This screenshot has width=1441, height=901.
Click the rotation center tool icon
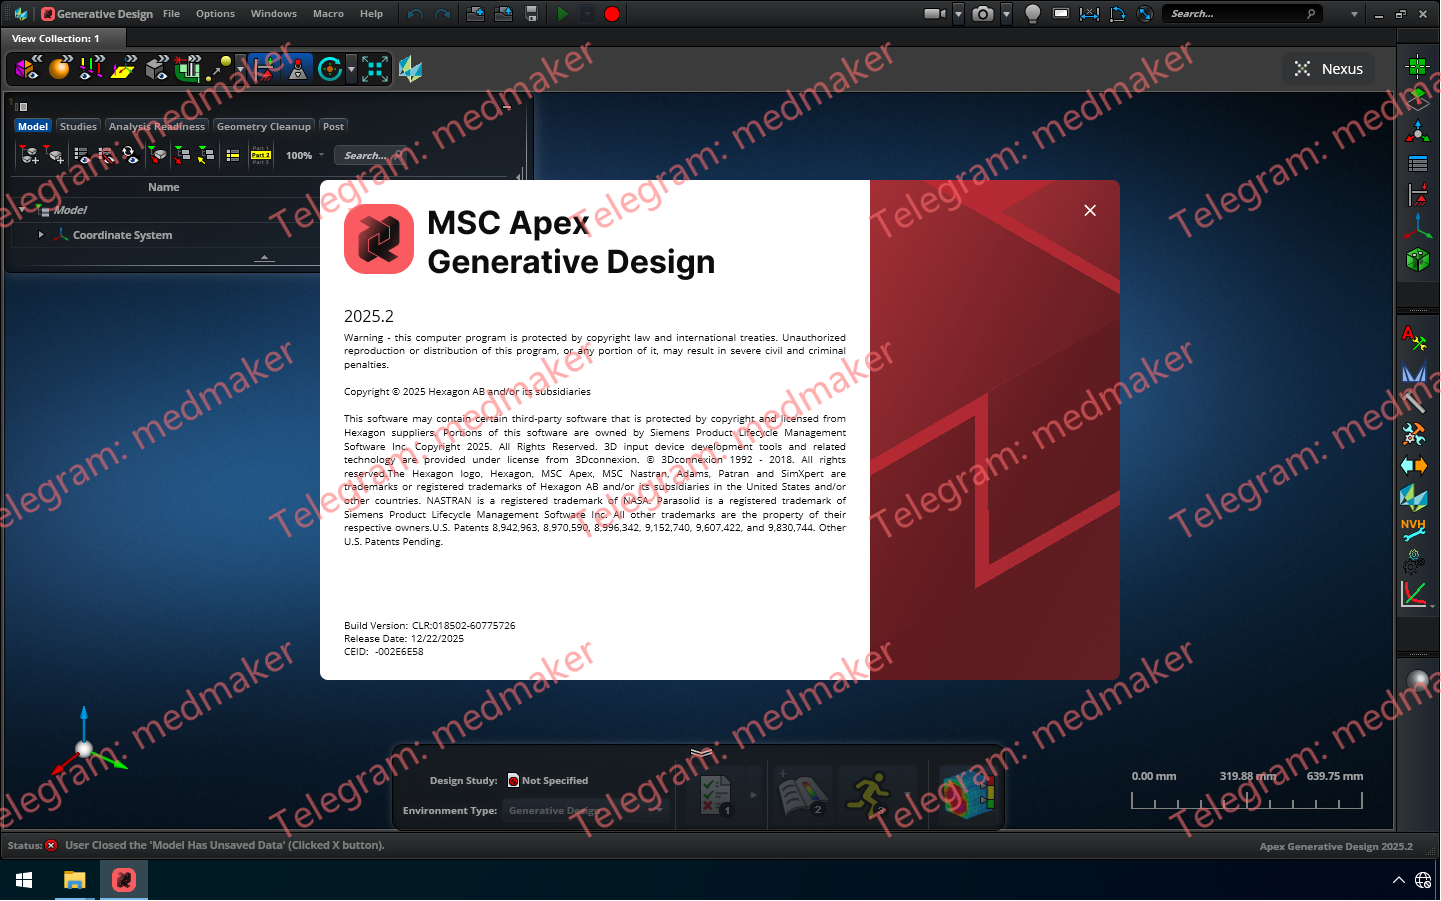(330, 68)
